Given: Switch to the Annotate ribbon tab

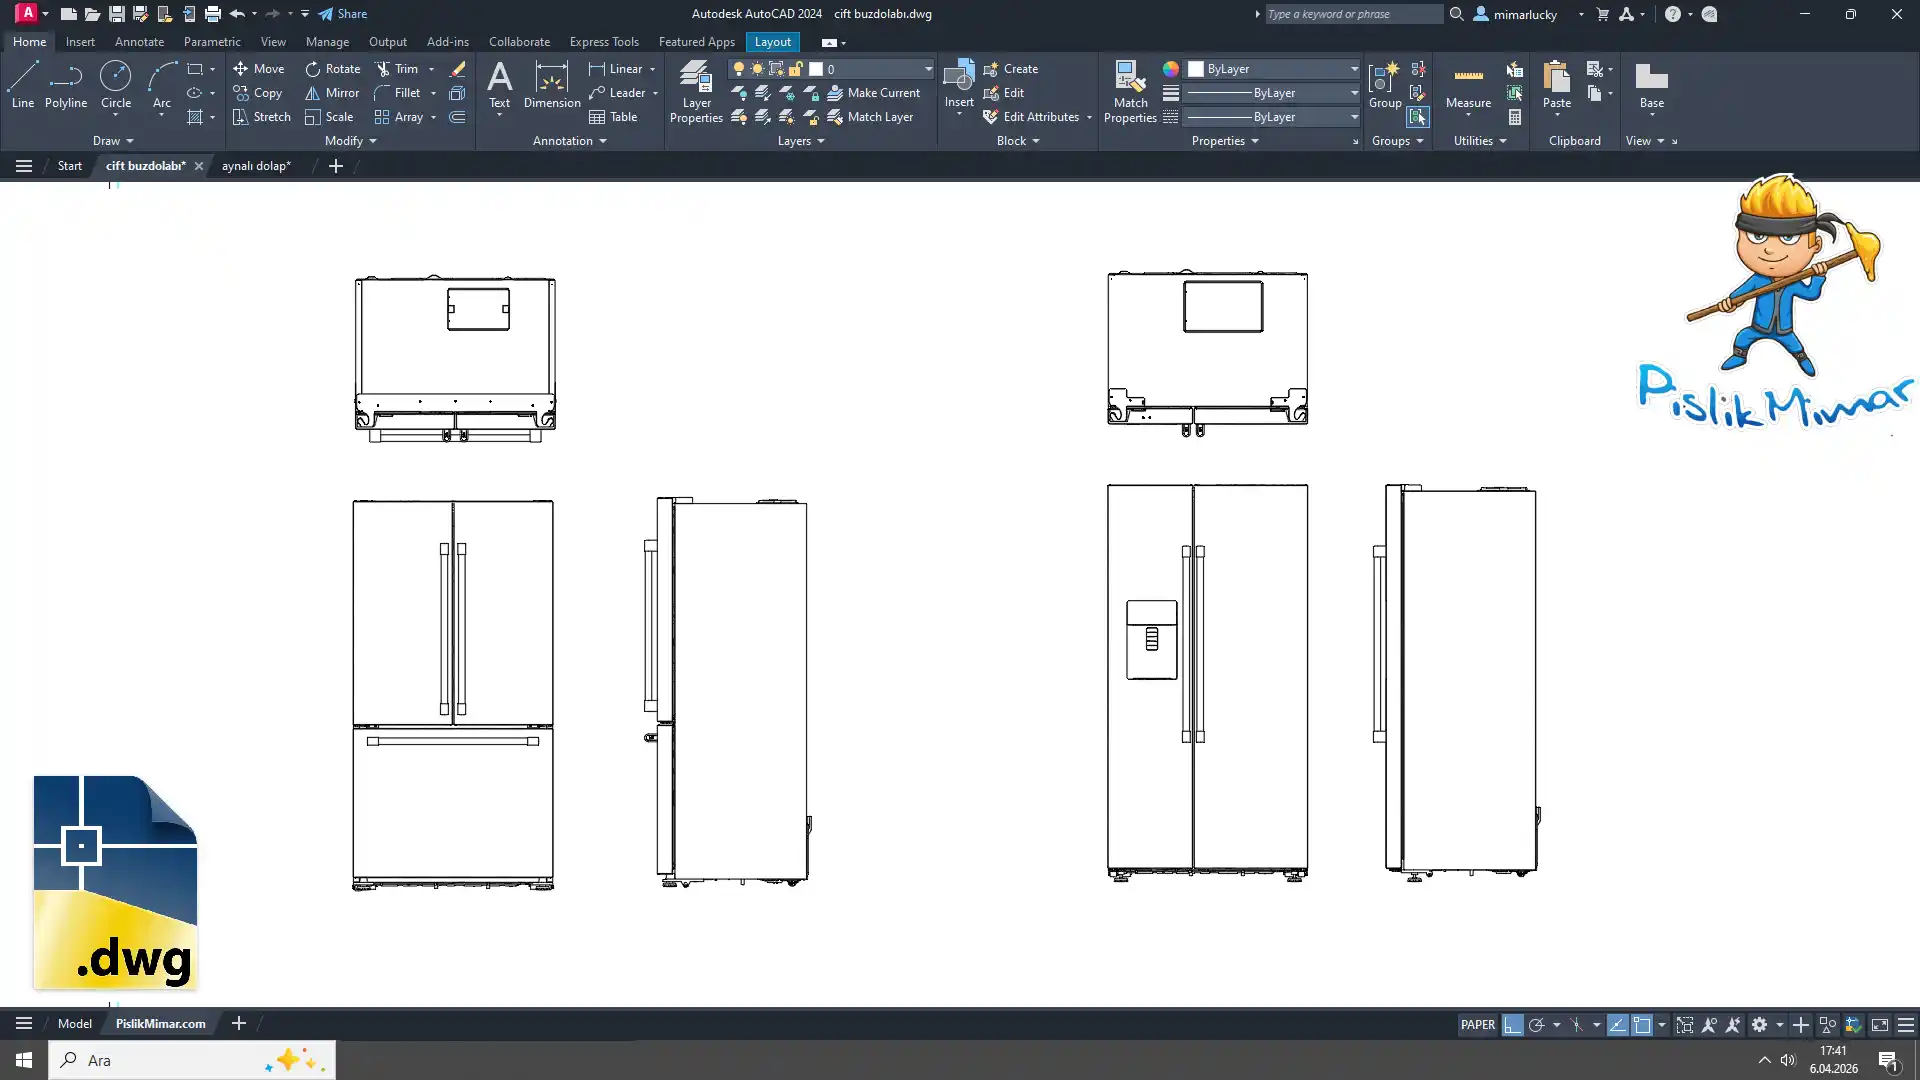Looking at the screenshot, I should pyautogui.click(x=139, y=42).
